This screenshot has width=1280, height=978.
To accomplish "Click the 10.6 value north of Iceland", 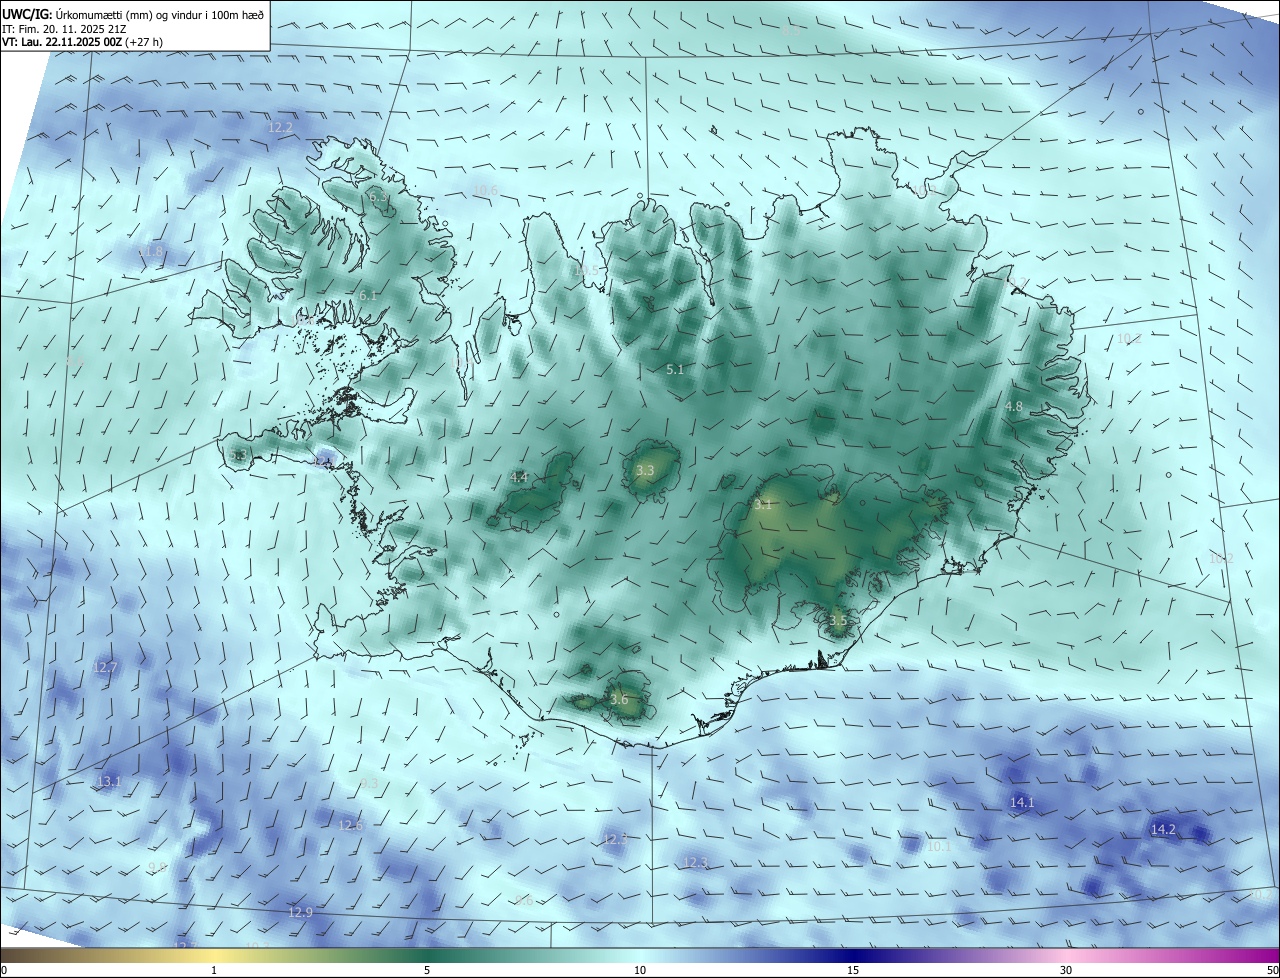I will point(485,190).
